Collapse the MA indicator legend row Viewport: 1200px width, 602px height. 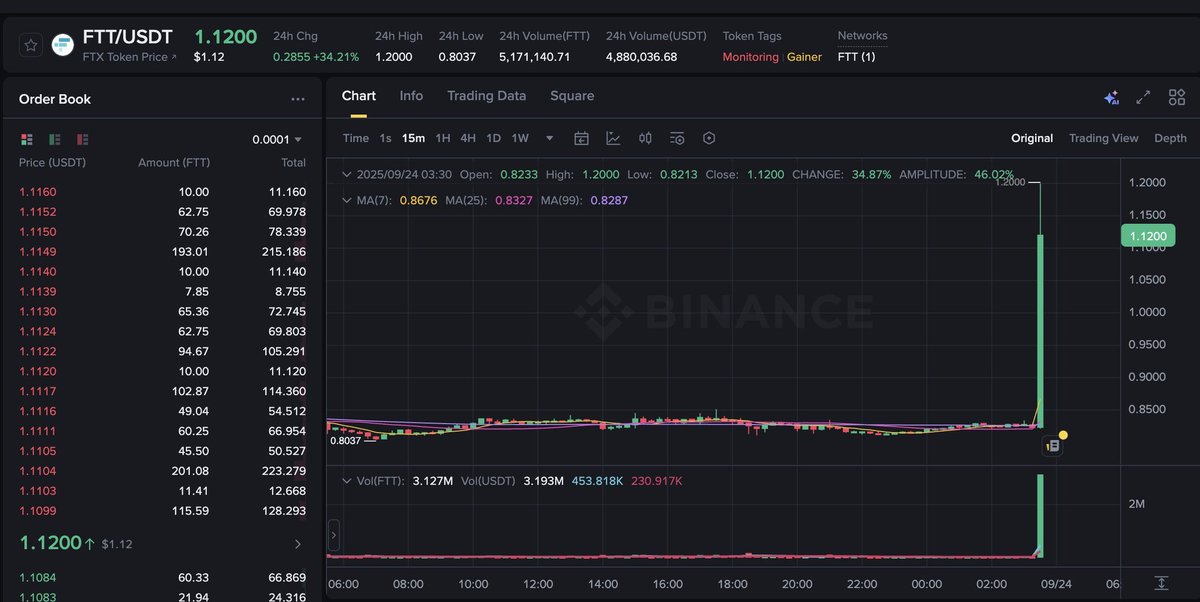point(347,200)
